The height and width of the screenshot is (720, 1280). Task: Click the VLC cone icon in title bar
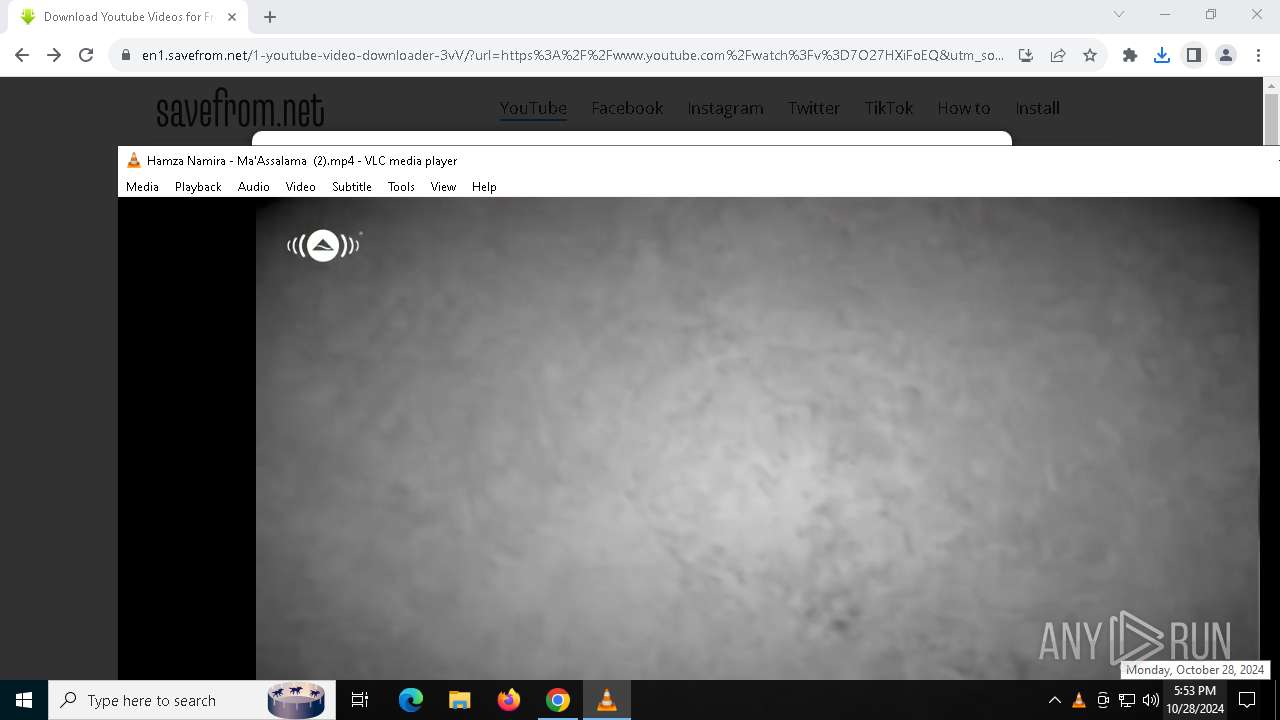(x=134, y=160)
